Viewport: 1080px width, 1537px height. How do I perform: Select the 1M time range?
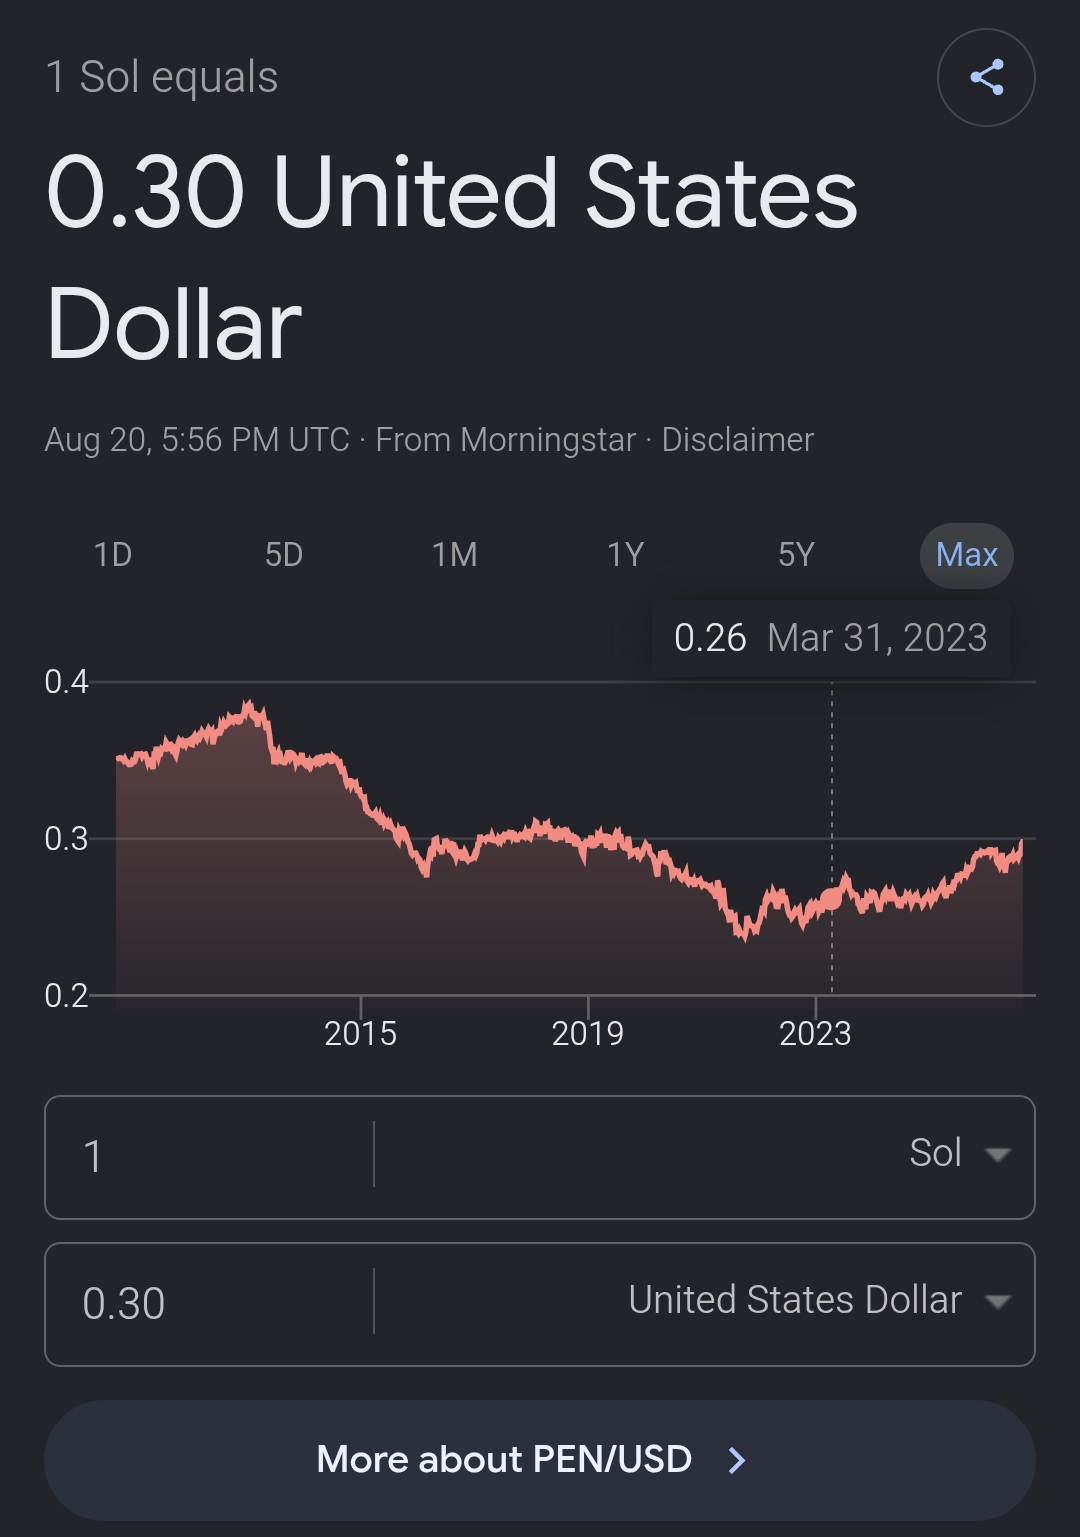[455, 555]
